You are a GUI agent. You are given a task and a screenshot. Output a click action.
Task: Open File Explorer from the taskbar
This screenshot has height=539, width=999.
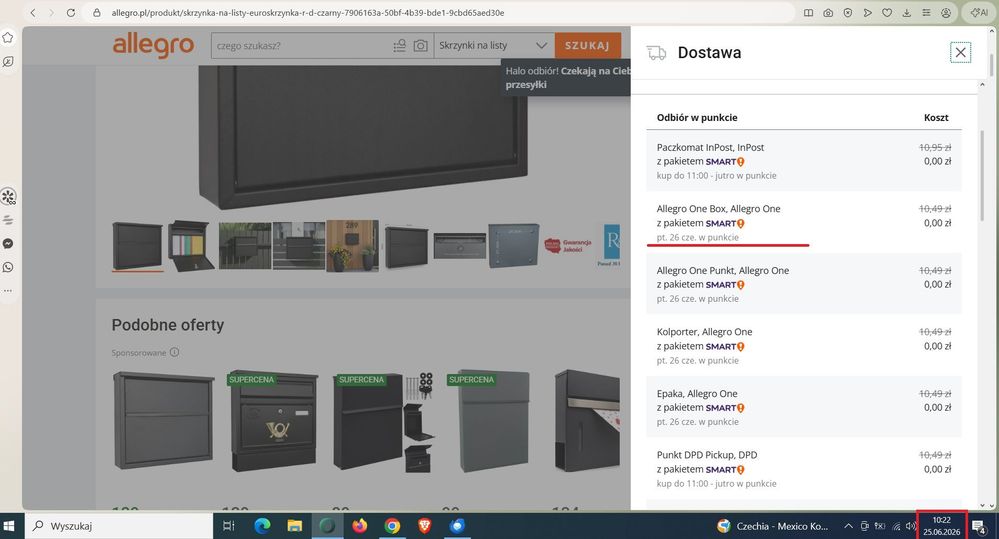click(x=294, y=526)
